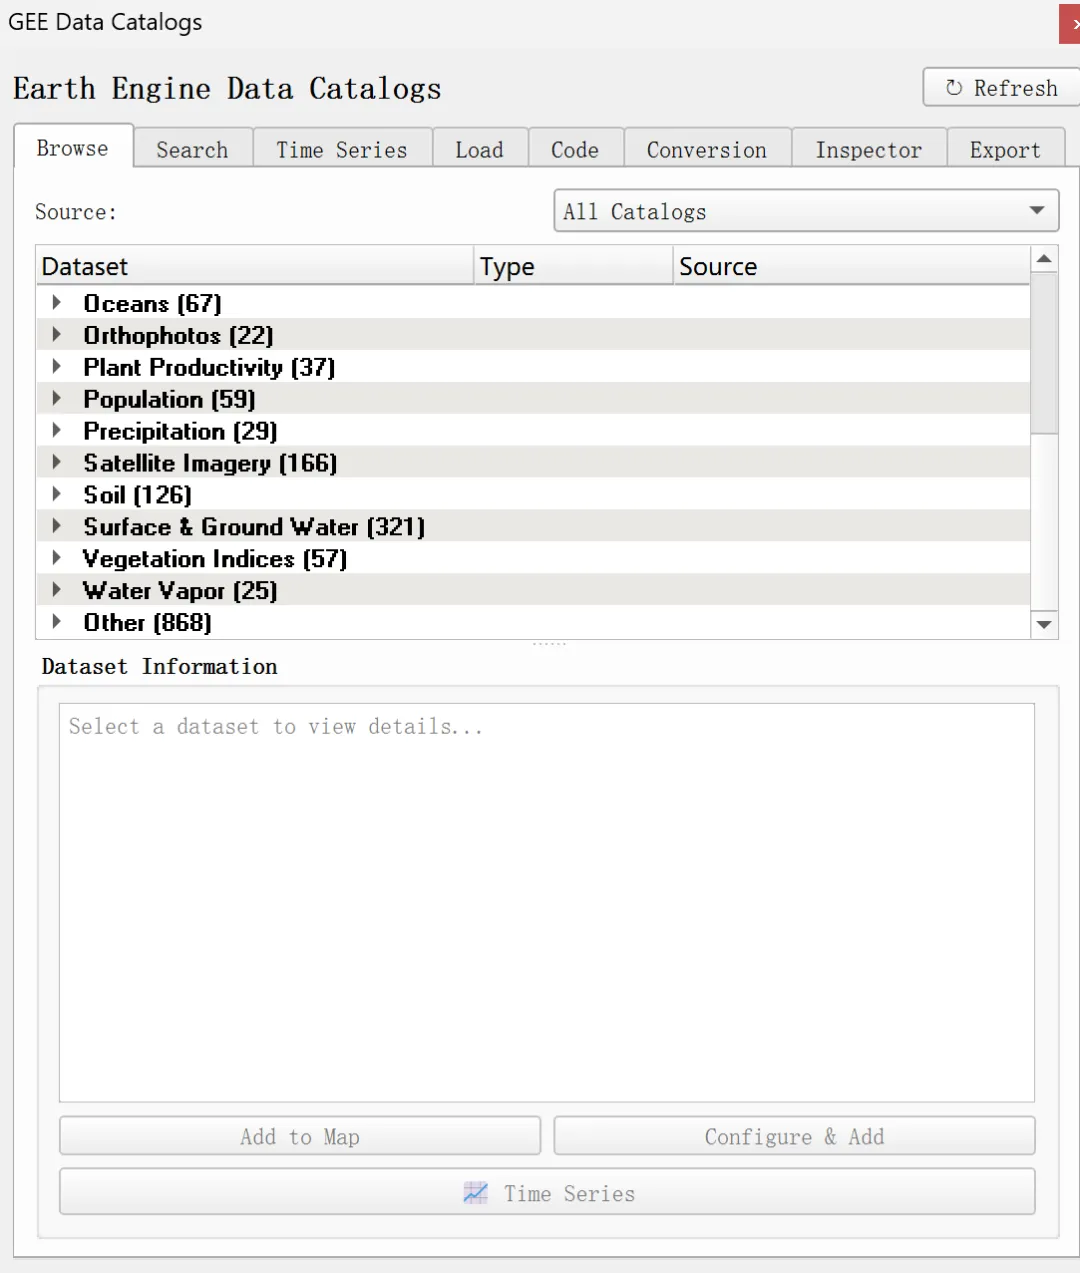Switch to the Export tab

point(1005,150)
